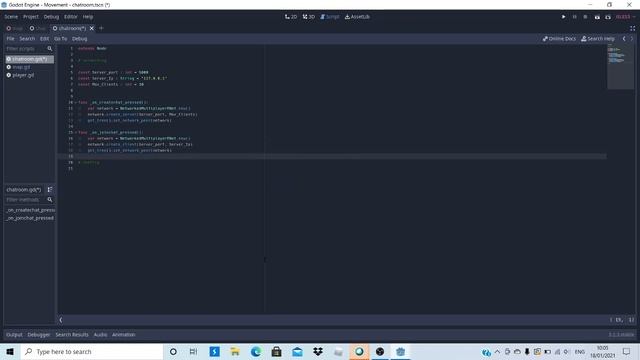Open the Animation bottom panel
Viewport: 640px width, 360px height.
click(124, 335)
